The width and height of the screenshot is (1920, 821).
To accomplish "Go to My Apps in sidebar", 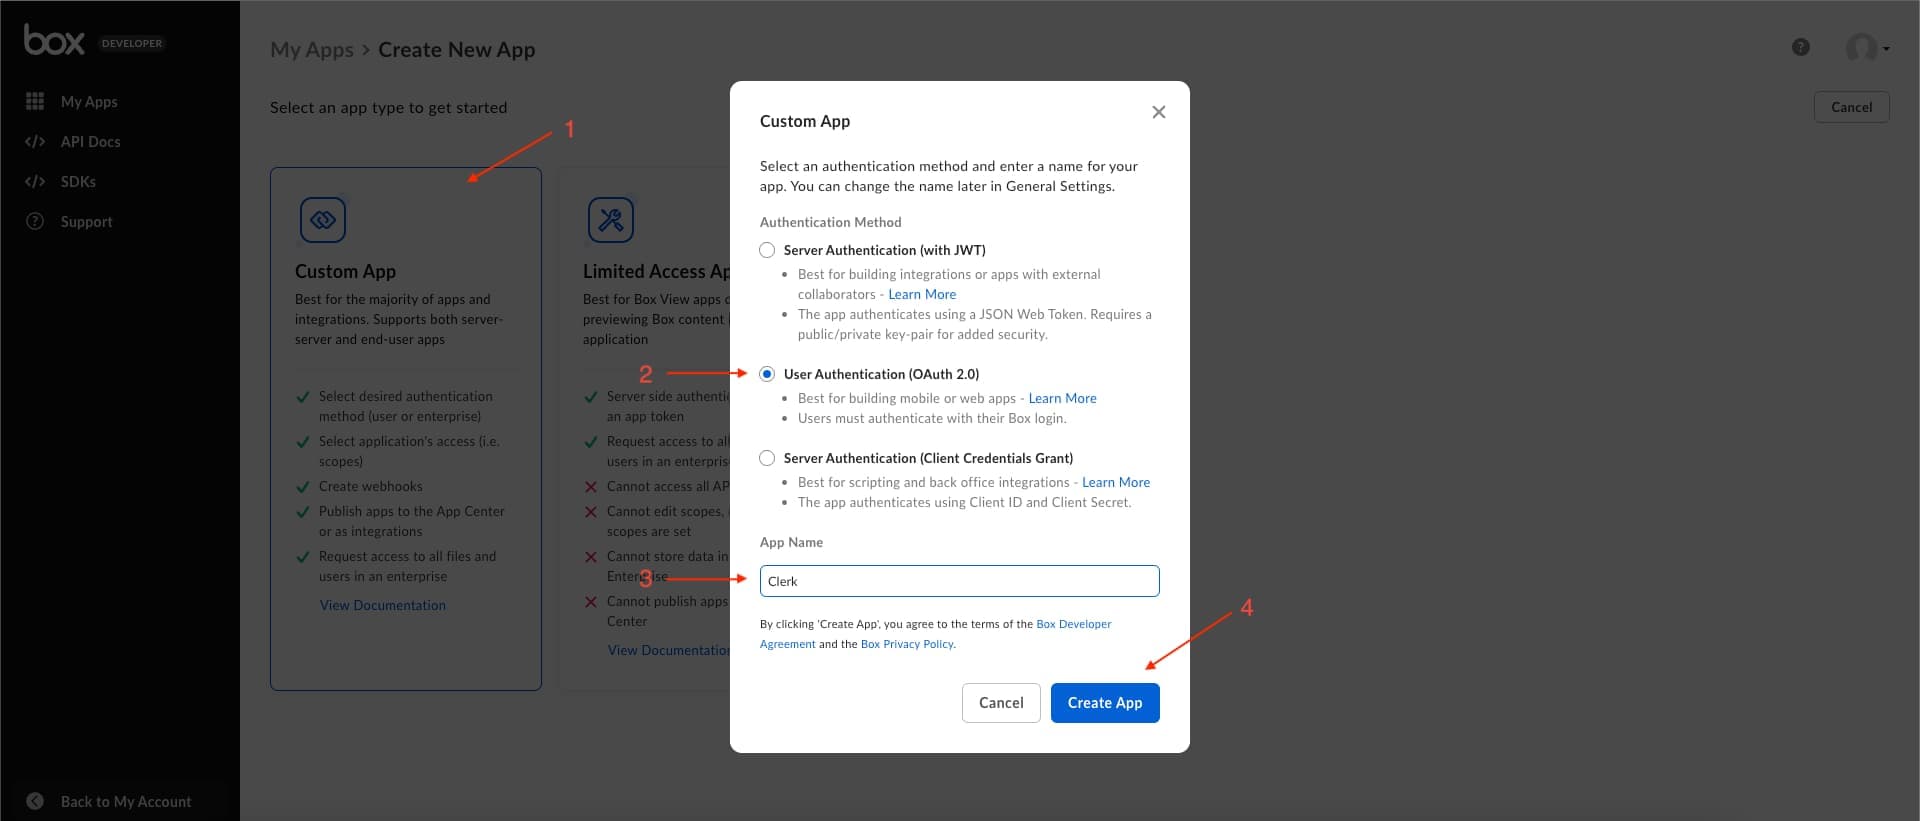I will point(89,101).
